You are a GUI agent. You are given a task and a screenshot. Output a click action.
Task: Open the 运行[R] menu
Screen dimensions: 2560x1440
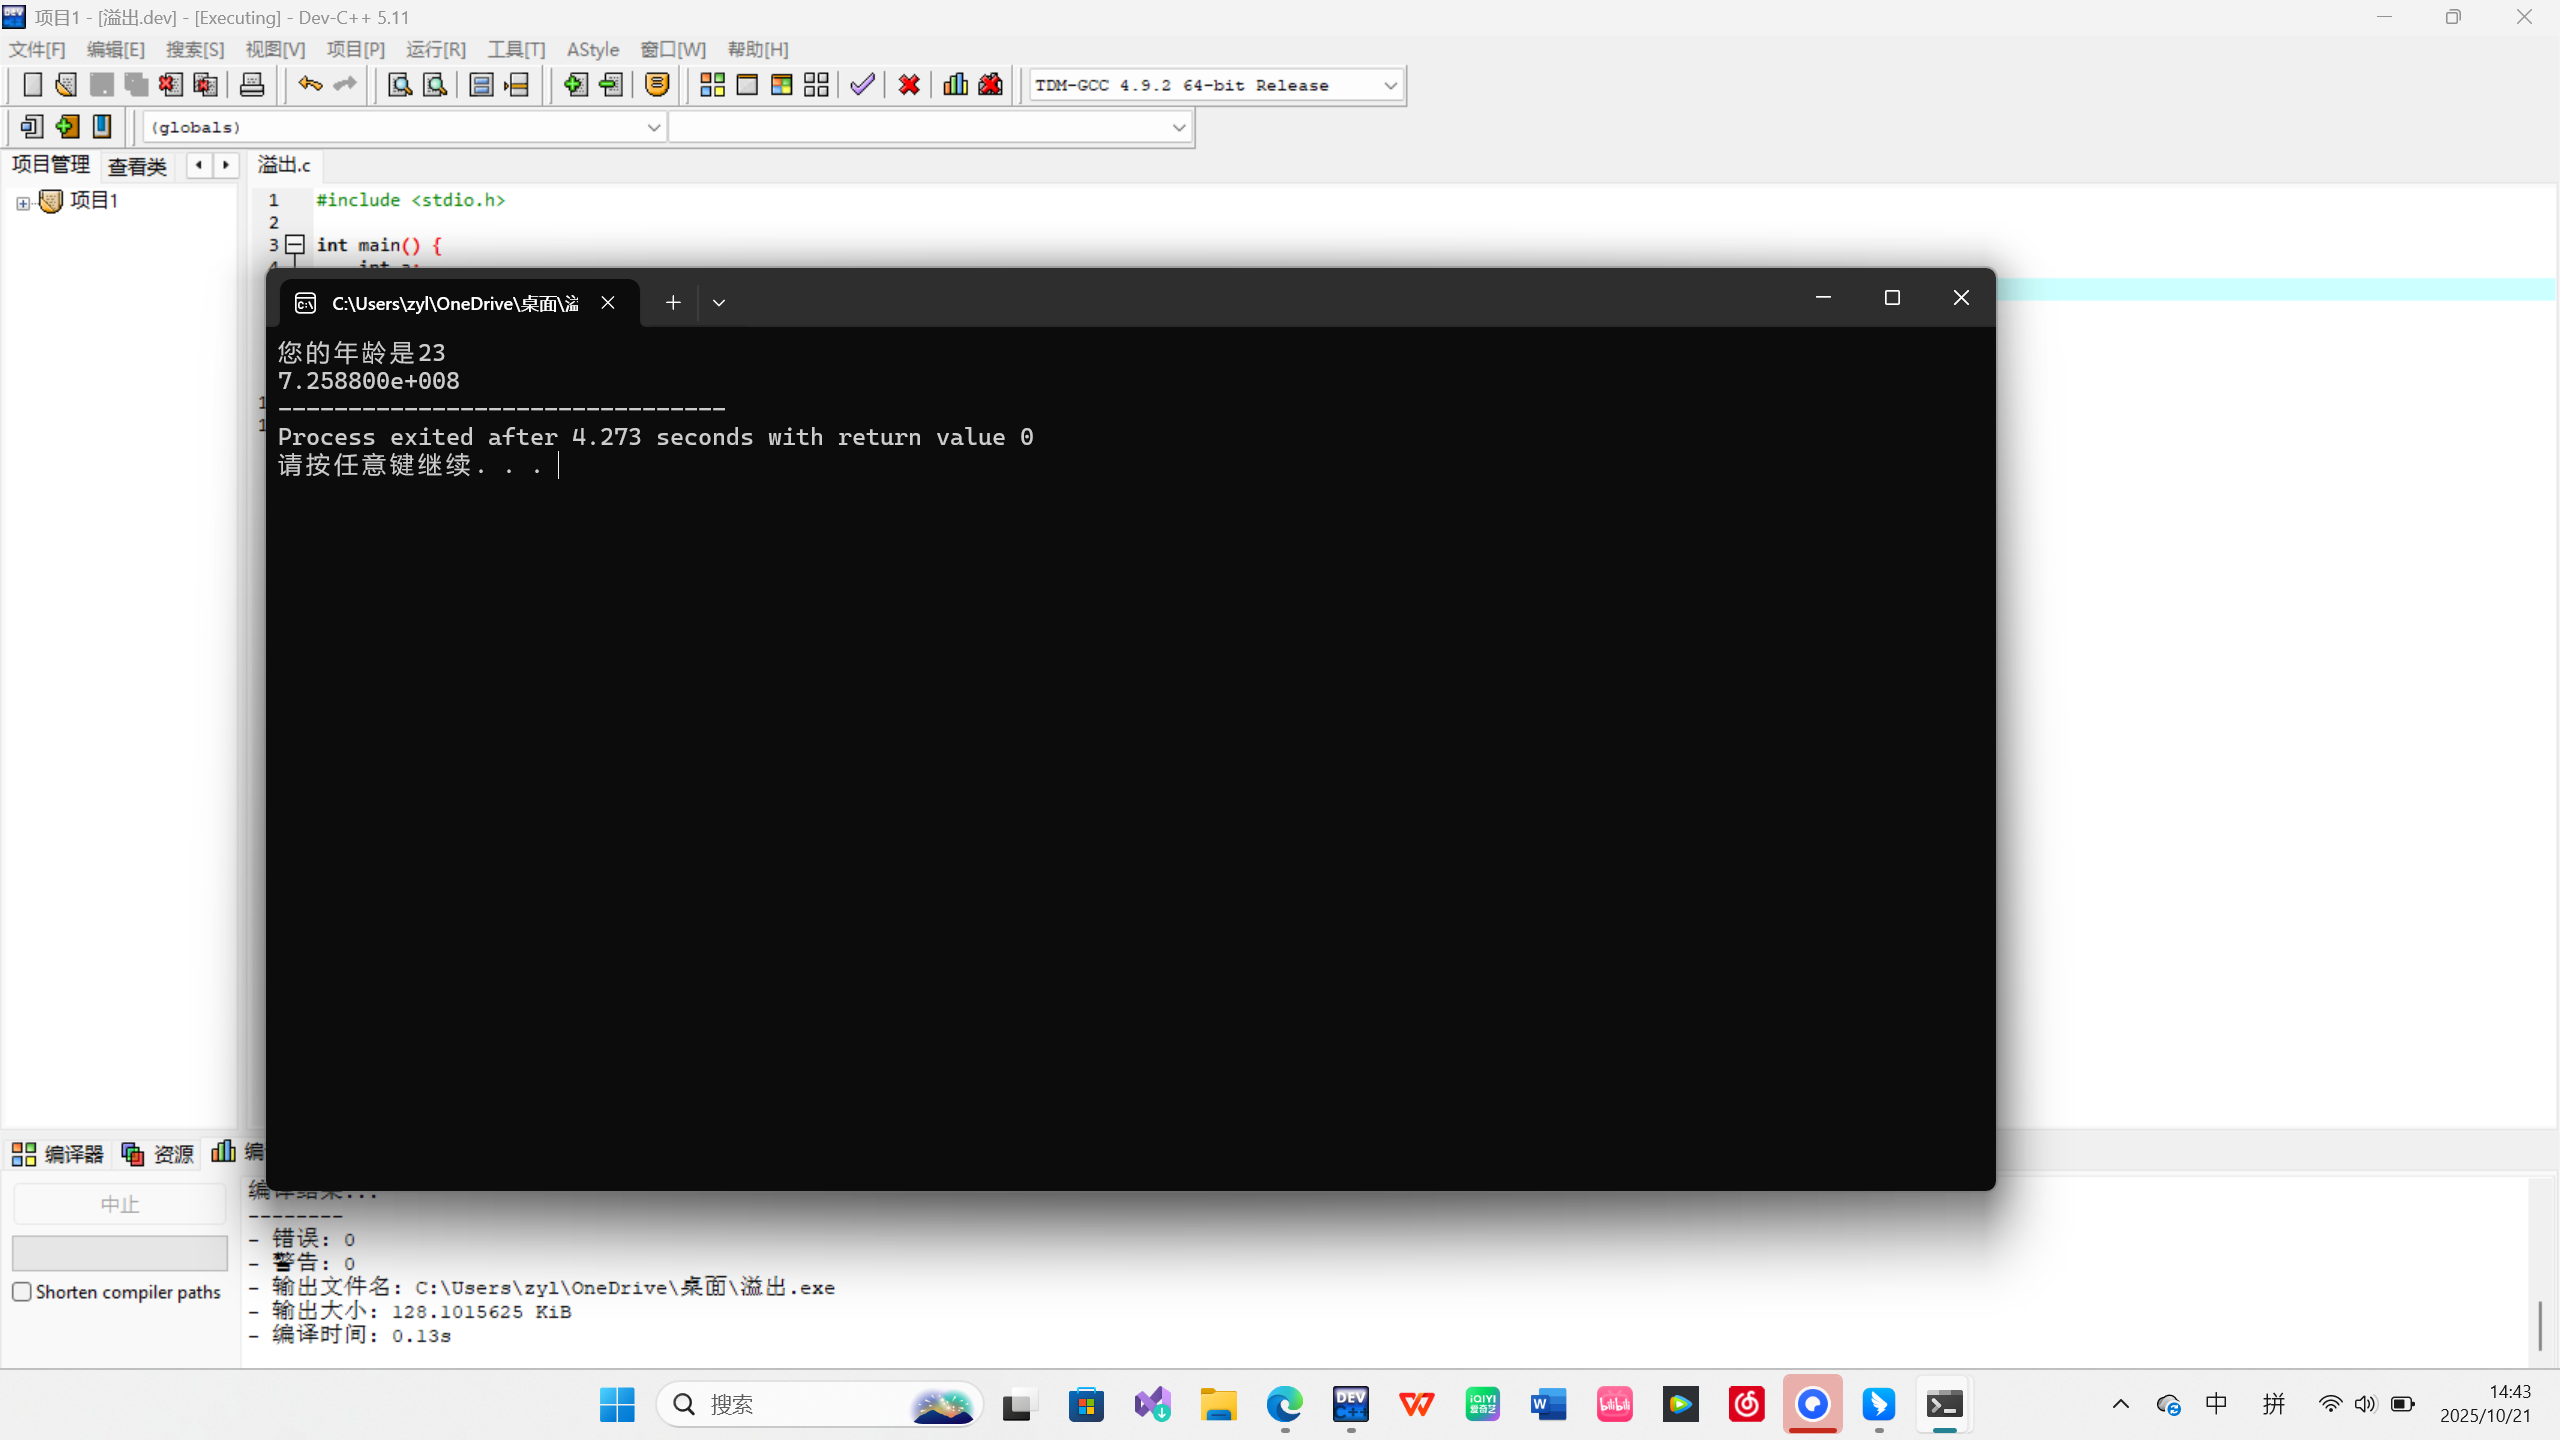[436, 49]
